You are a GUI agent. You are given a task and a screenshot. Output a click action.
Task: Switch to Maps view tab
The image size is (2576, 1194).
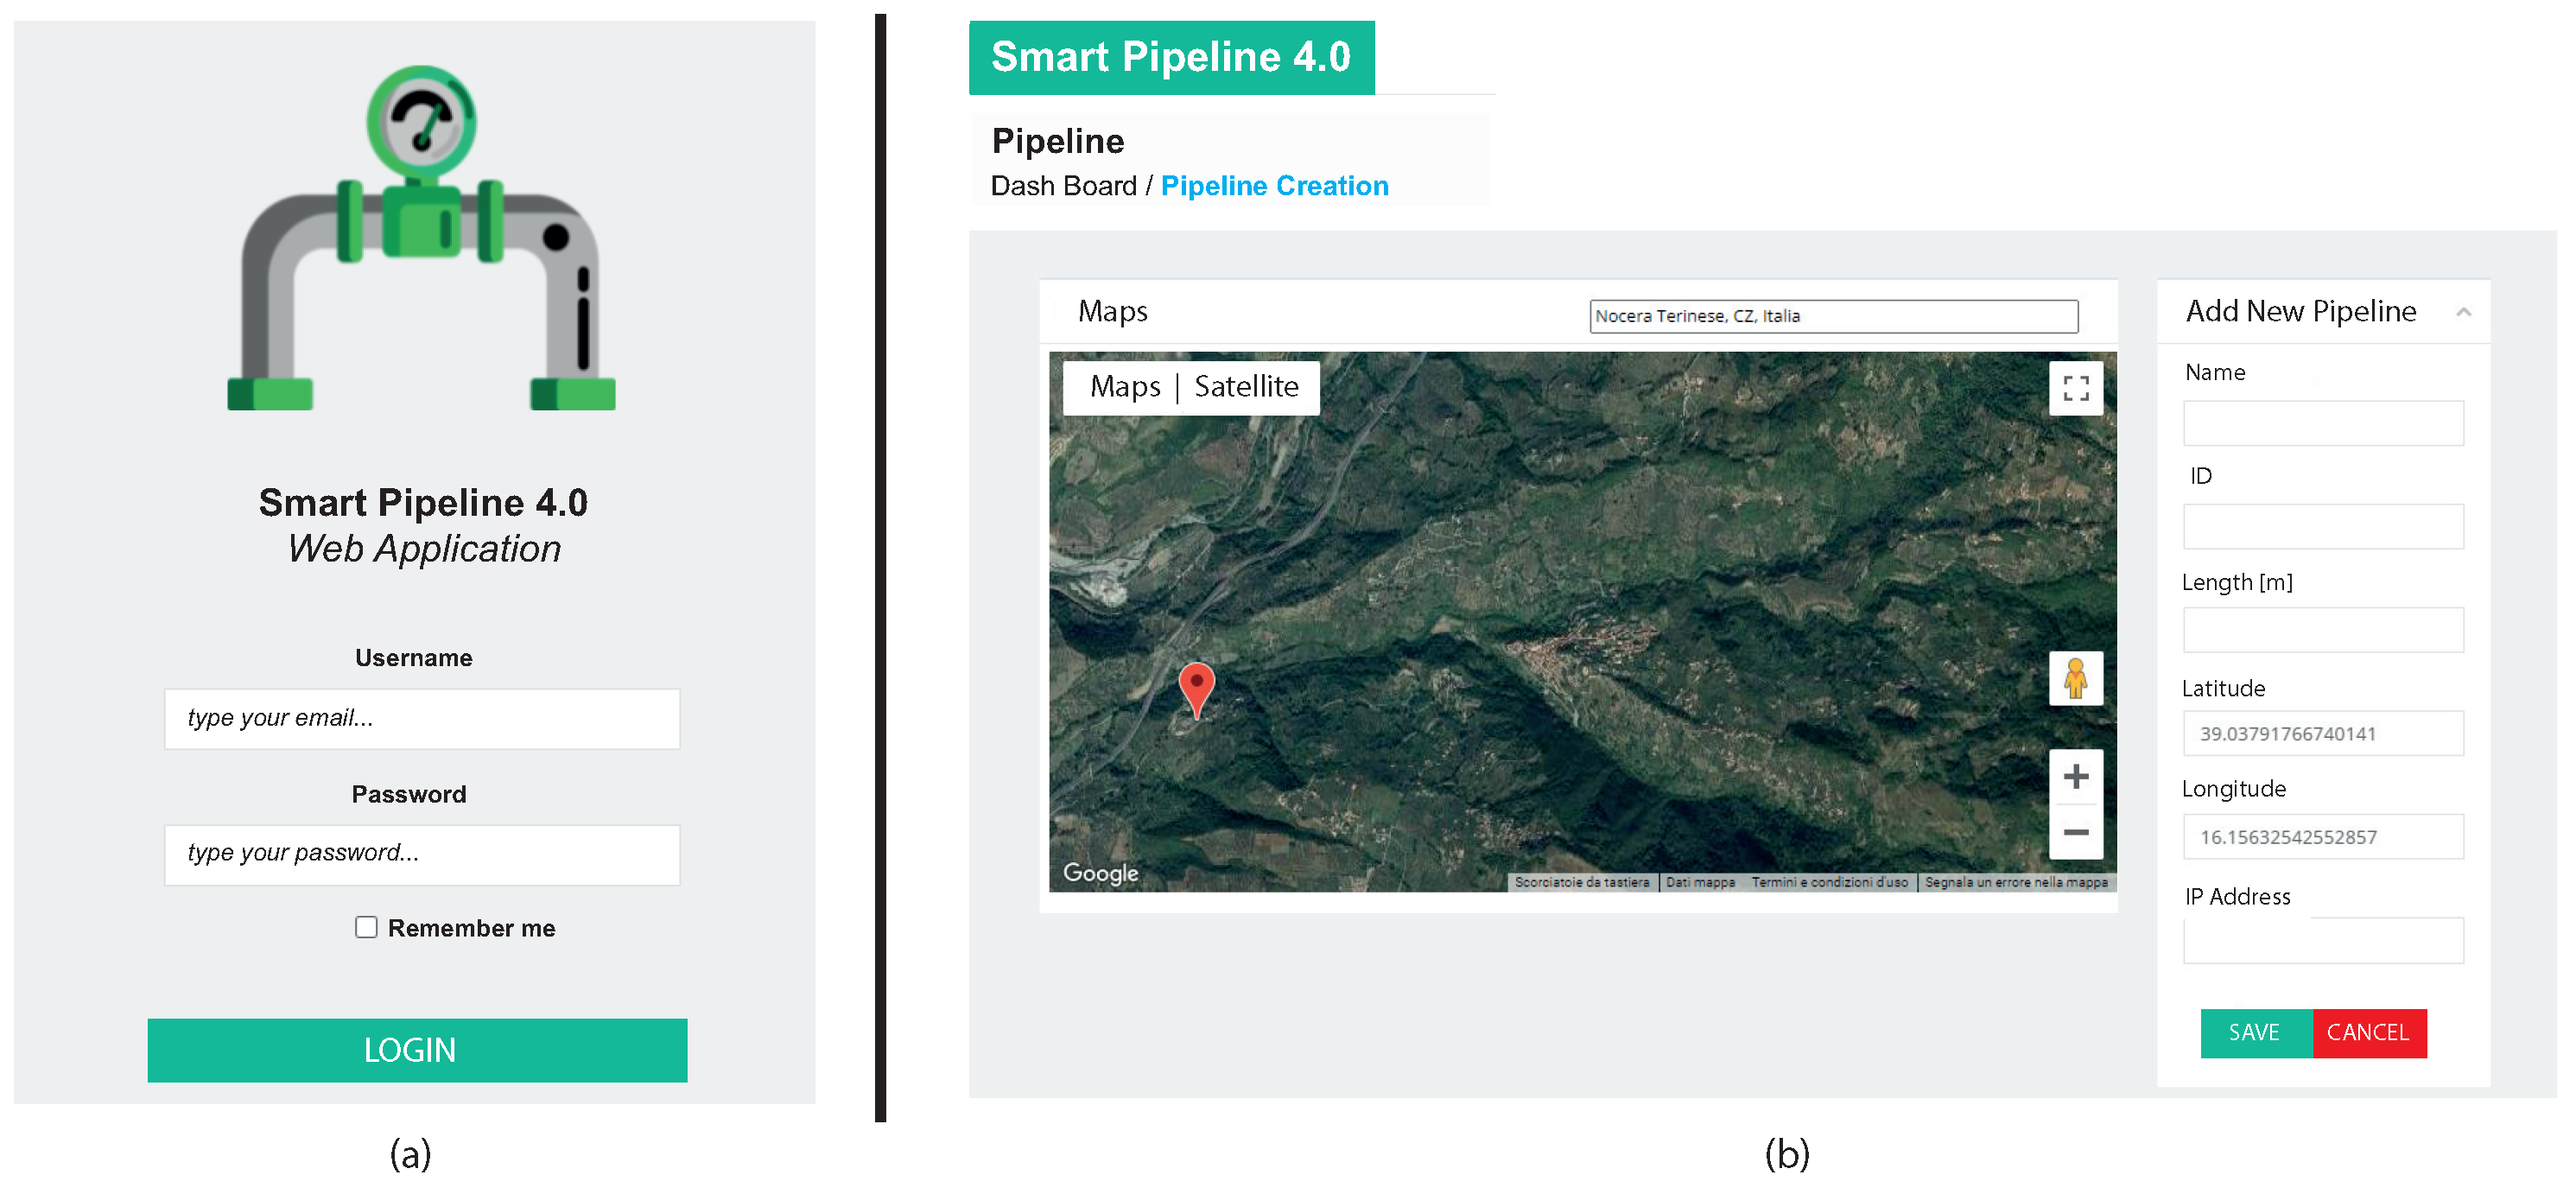click(x=1125, y=387)
